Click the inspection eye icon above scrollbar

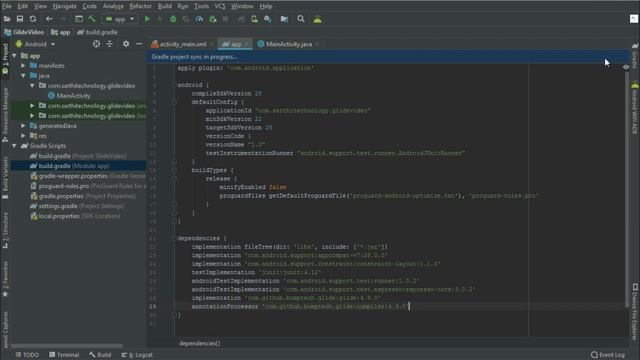coord(626,67)
